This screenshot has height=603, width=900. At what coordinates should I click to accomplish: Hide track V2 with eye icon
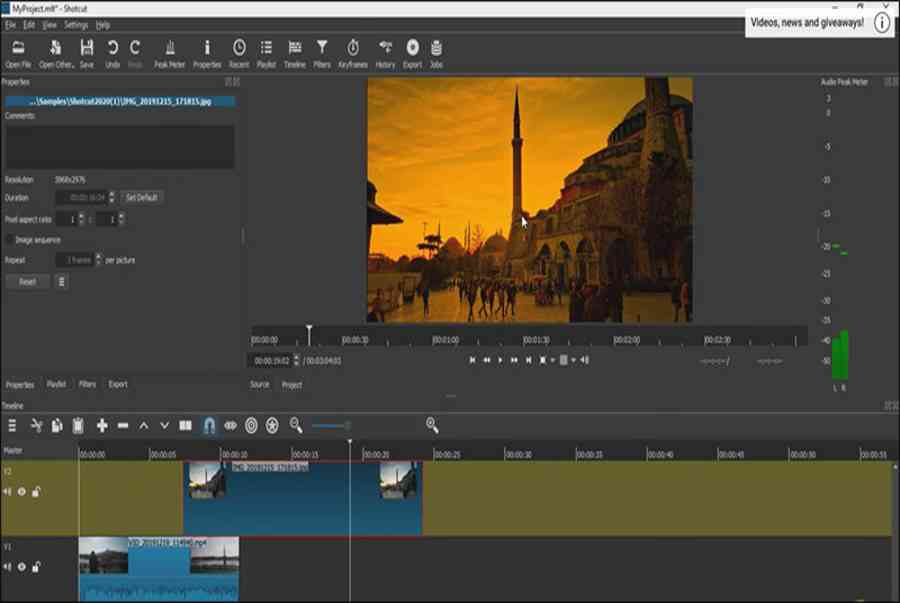[x=22, y=492]
